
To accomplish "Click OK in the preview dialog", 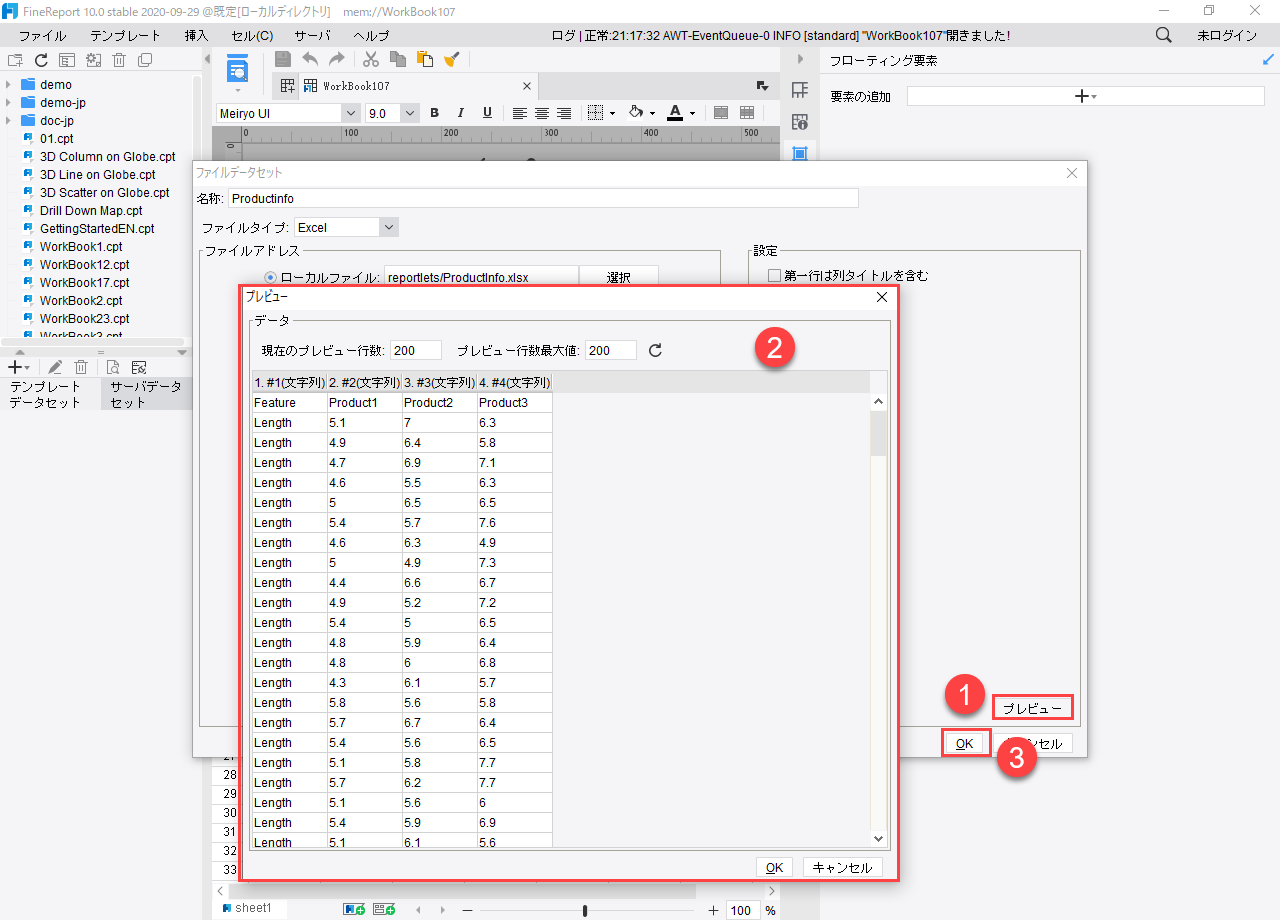I will click(x=774, y=867).
